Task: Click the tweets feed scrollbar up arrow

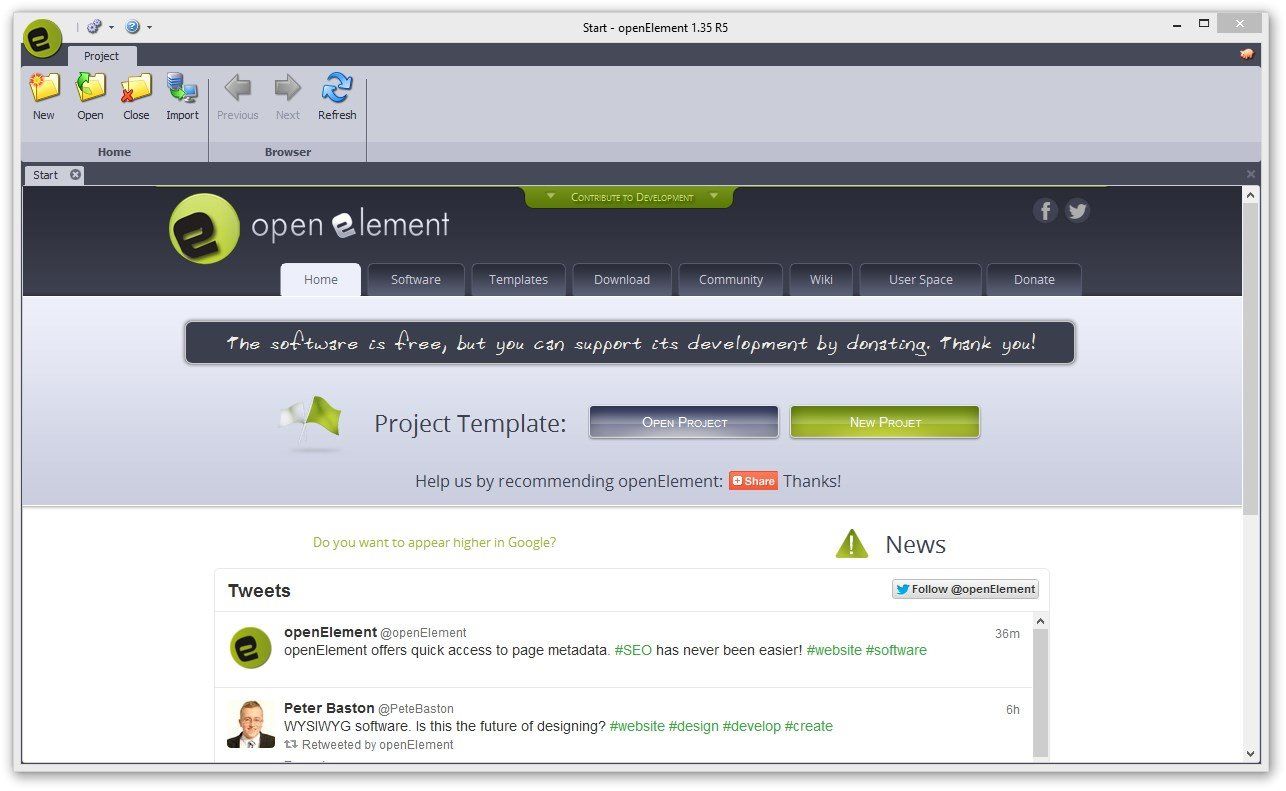Action: tap(1040, 621)
